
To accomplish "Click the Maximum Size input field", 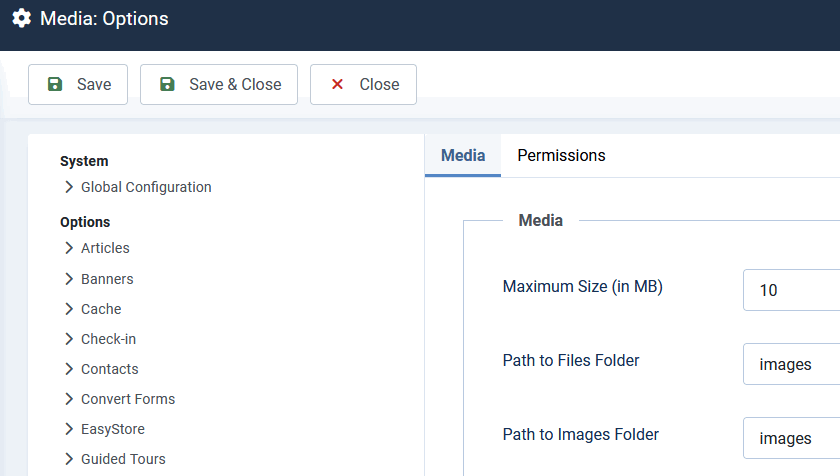I will (x=791, y=291).
